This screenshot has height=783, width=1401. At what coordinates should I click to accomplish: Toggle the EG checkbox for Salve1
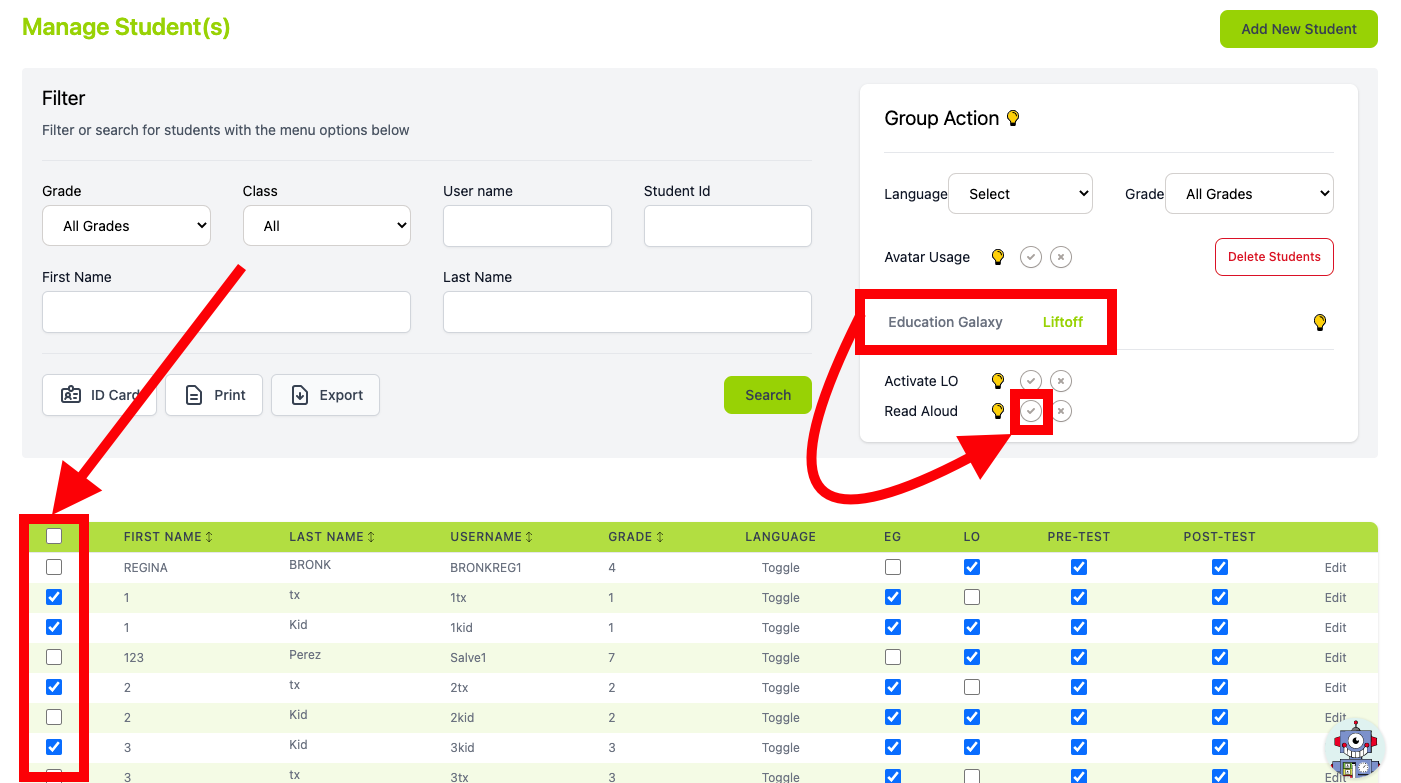(893, 657)
